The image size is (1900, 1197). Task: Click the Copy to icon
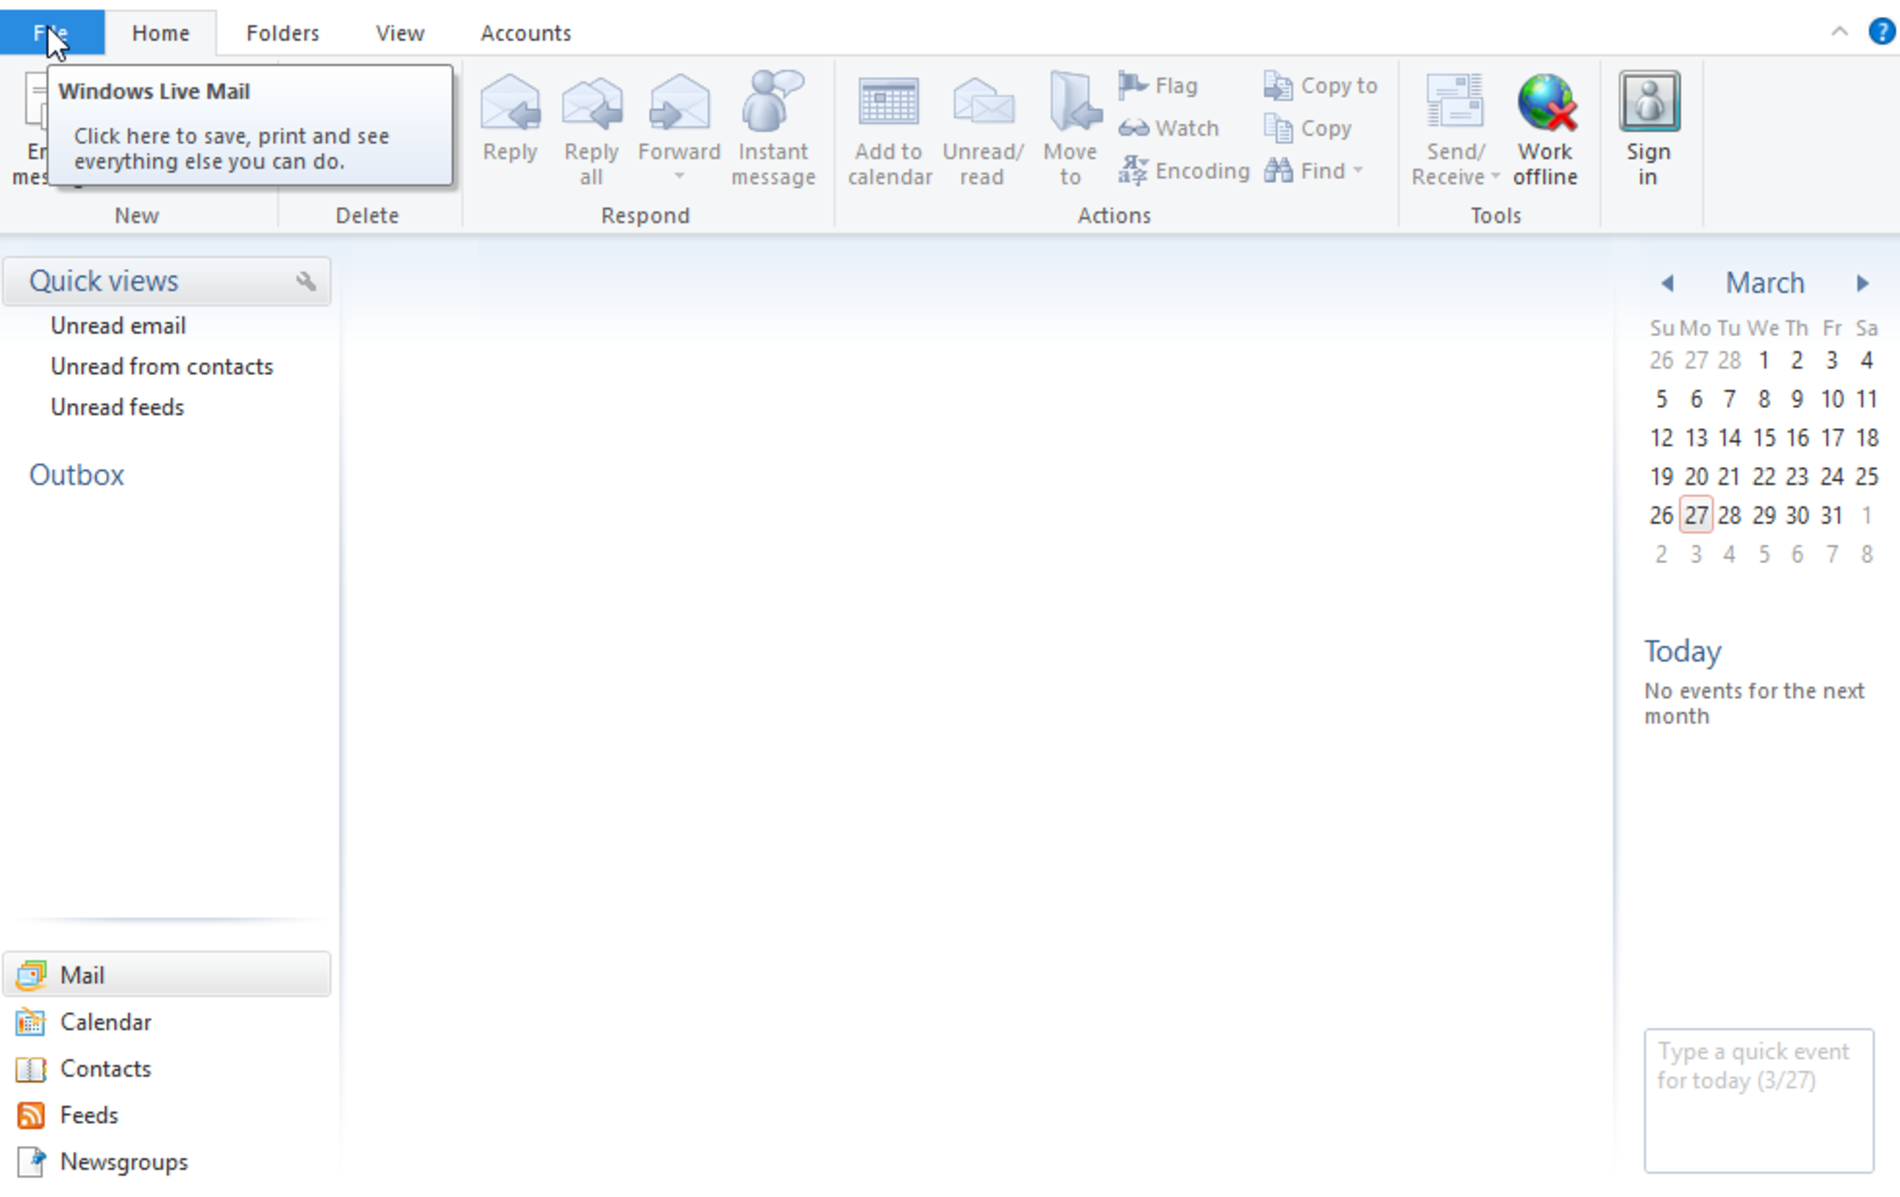1278,86
